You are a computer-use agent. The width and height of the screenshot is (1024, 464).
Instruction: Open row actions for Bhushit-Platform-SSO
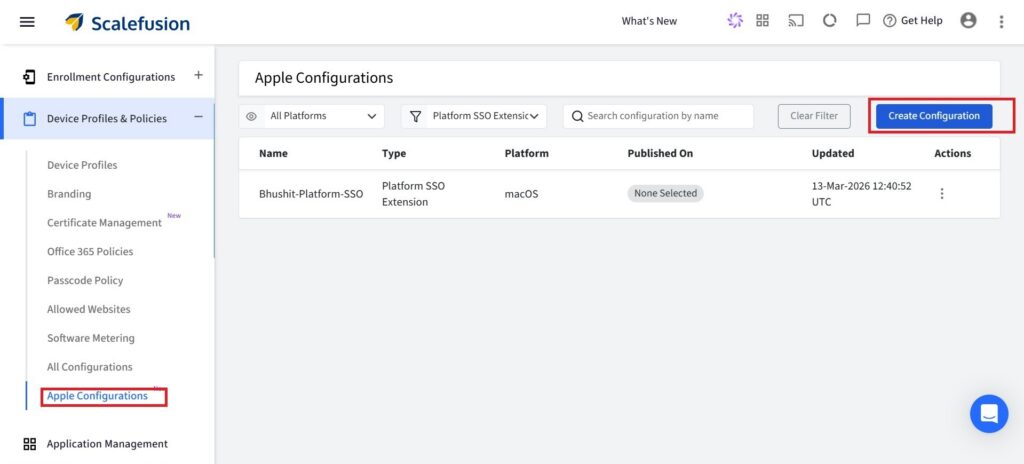click(941, 194)
